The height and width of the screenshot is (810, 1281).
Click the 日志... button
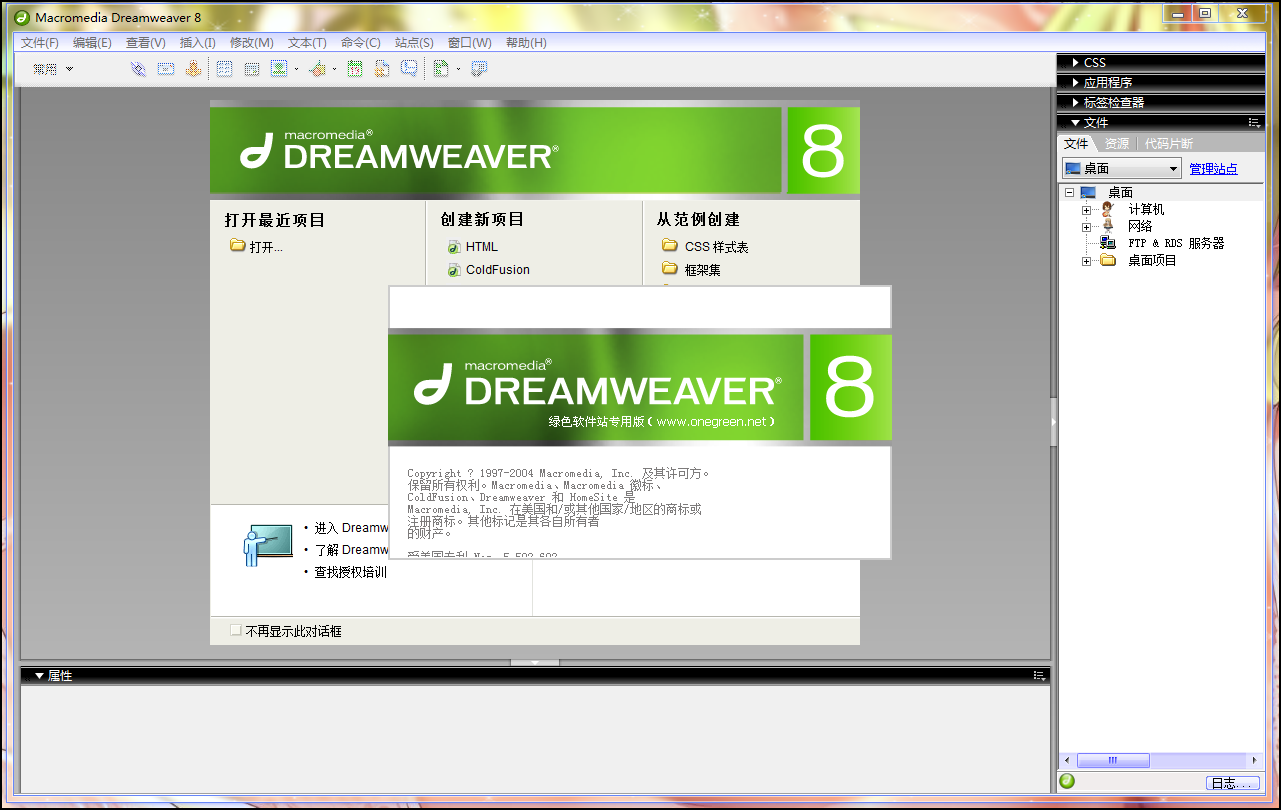(1226, 783)
